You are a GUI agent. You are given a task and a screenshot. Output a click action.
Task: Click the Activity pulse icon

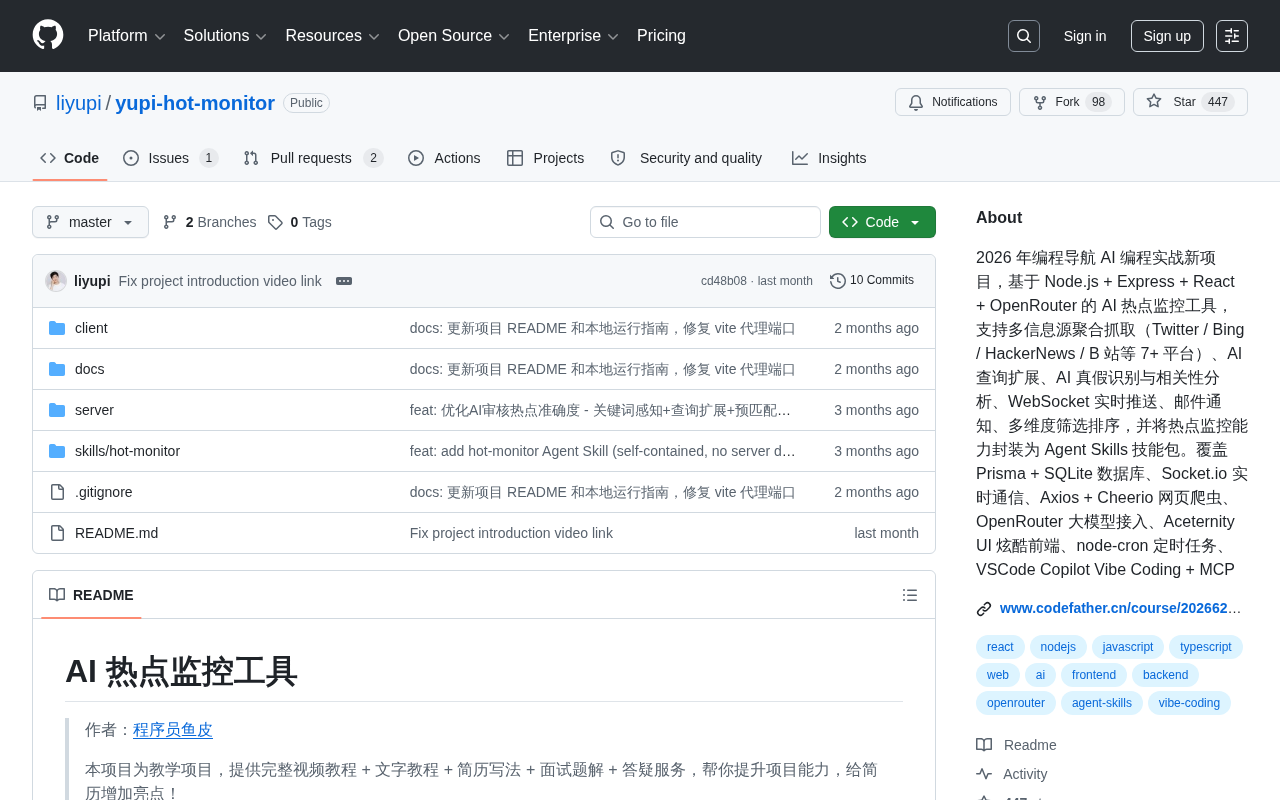(984, 774)
